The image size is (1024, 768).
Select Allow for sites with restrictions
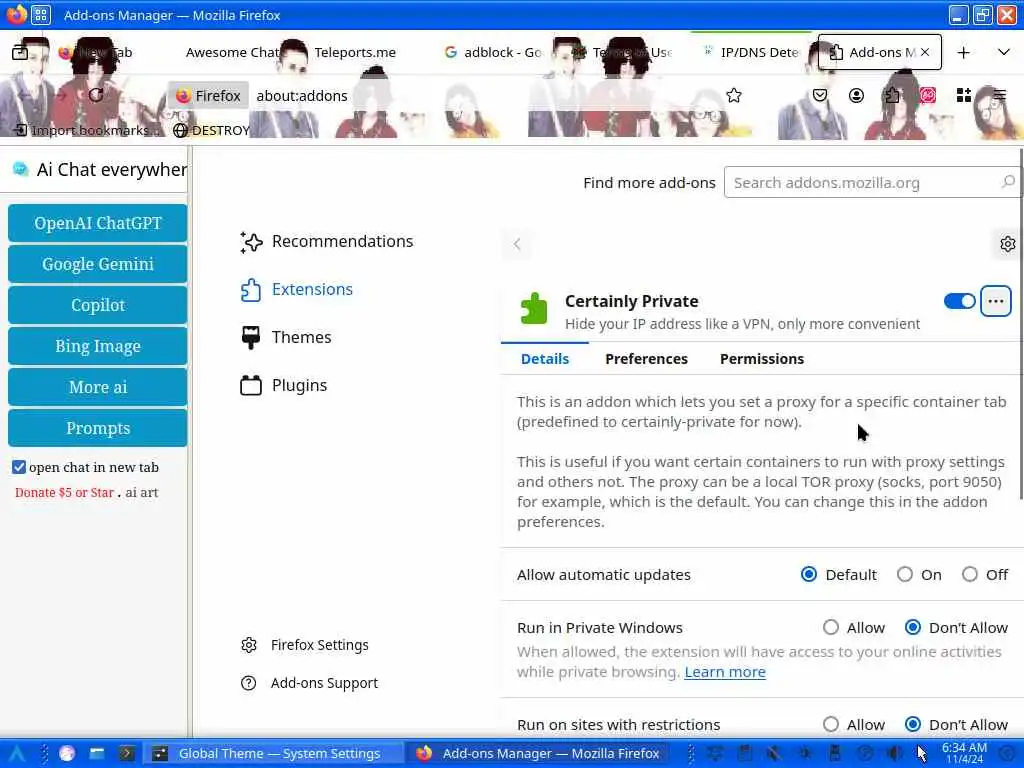click(x=831, y=724)
